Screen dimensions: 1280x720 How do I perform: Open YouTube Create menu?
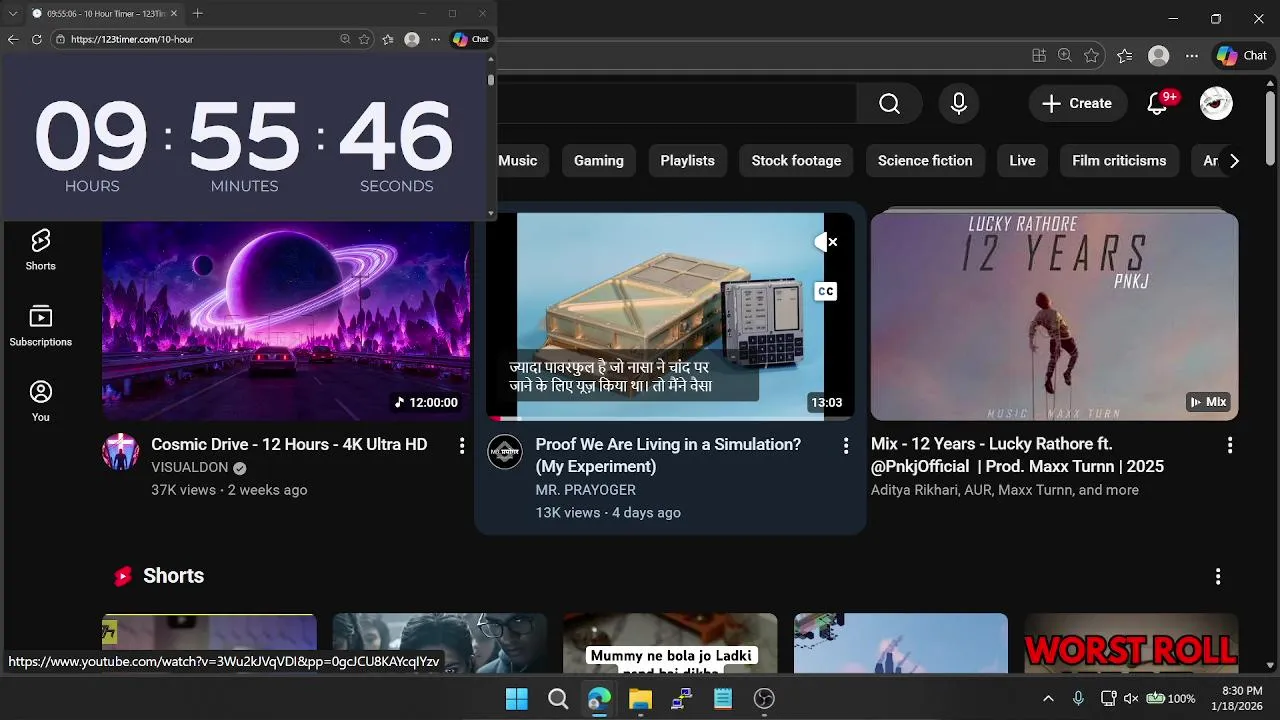[x=1077, y=103]
